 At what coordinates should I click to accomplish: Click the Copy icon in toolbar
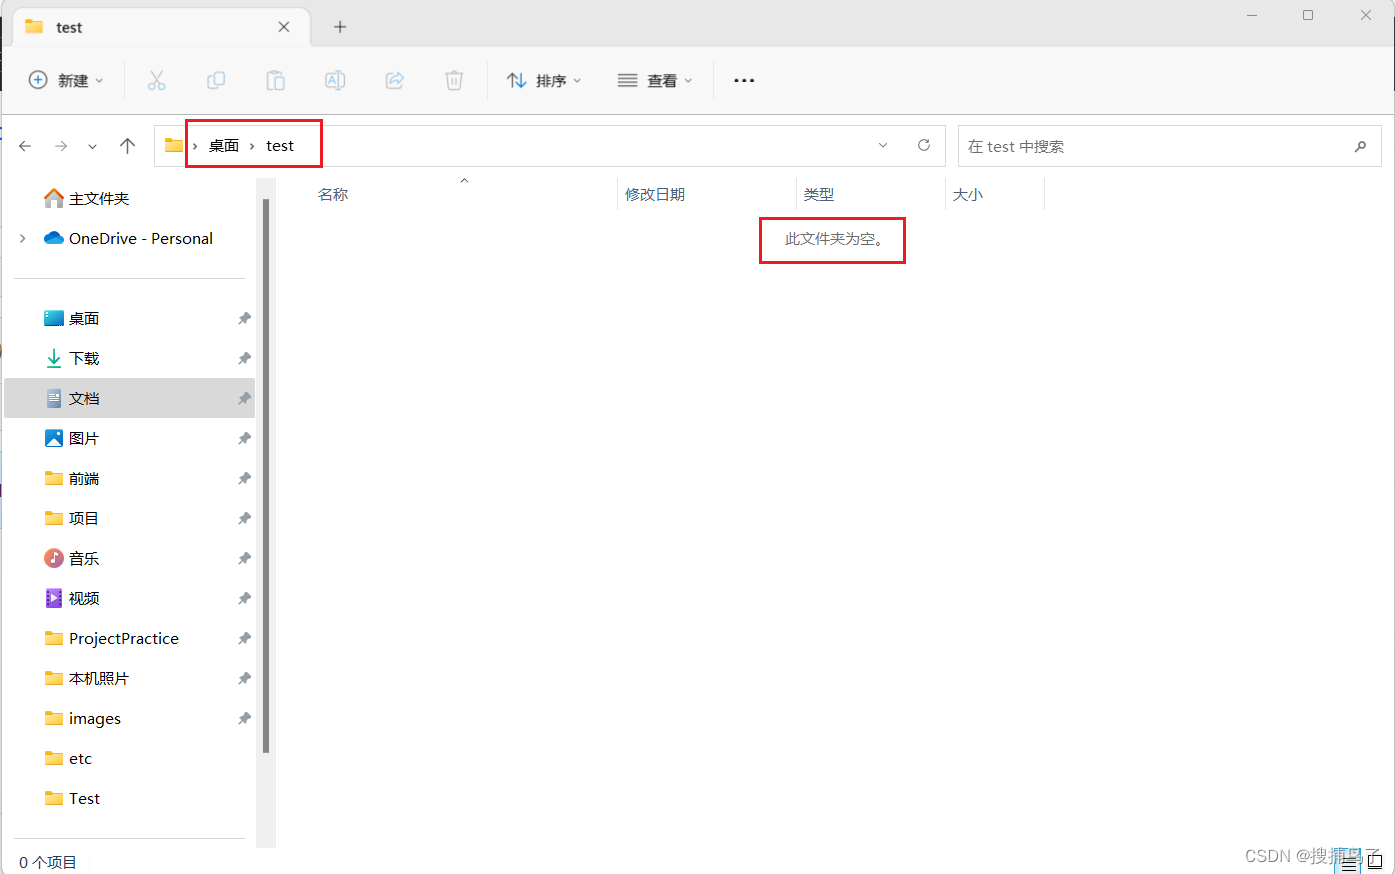coord(216,80)
